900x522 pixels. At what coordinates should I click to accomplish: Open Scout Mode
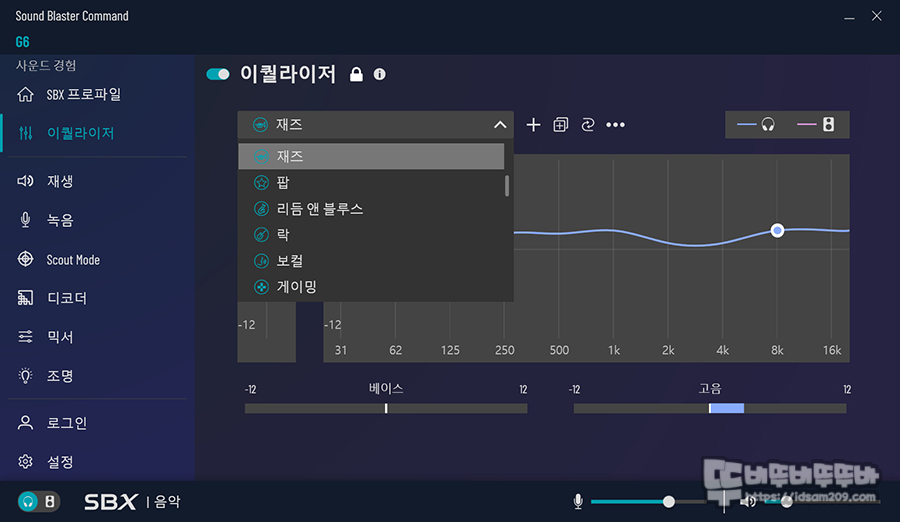pyautogui.click(x=58, y=260)
